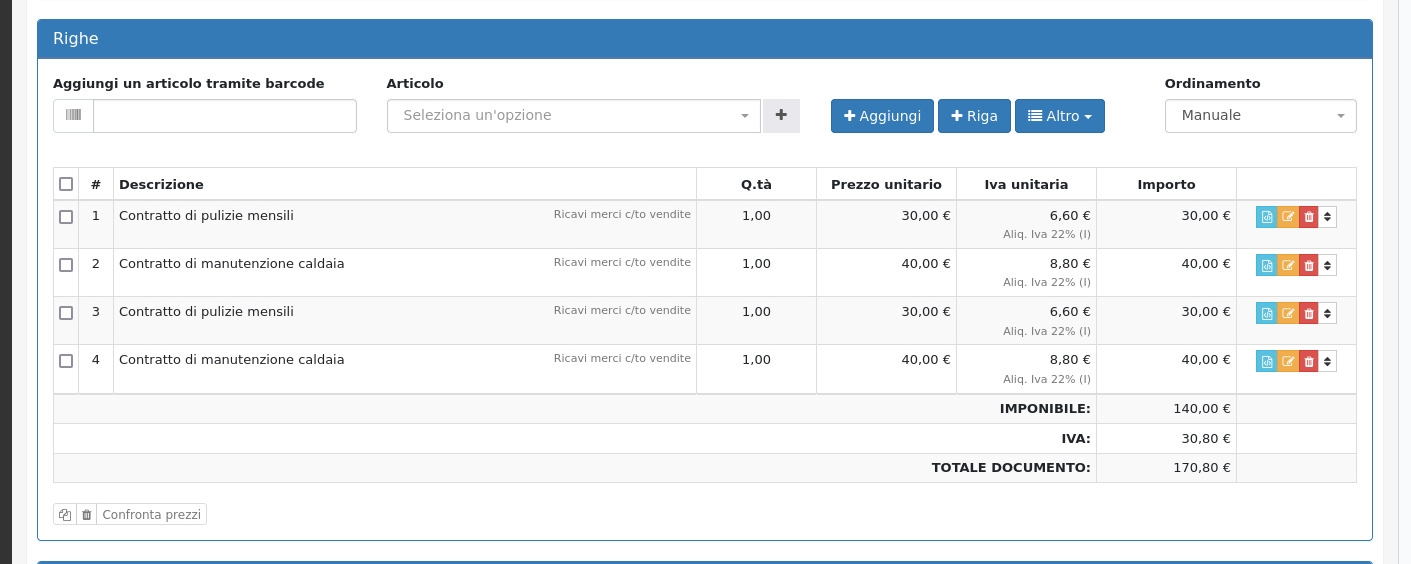Expand the Altro dropdown button
Viewport: 1411px width, 564px height.
(x=1059, y=116)
